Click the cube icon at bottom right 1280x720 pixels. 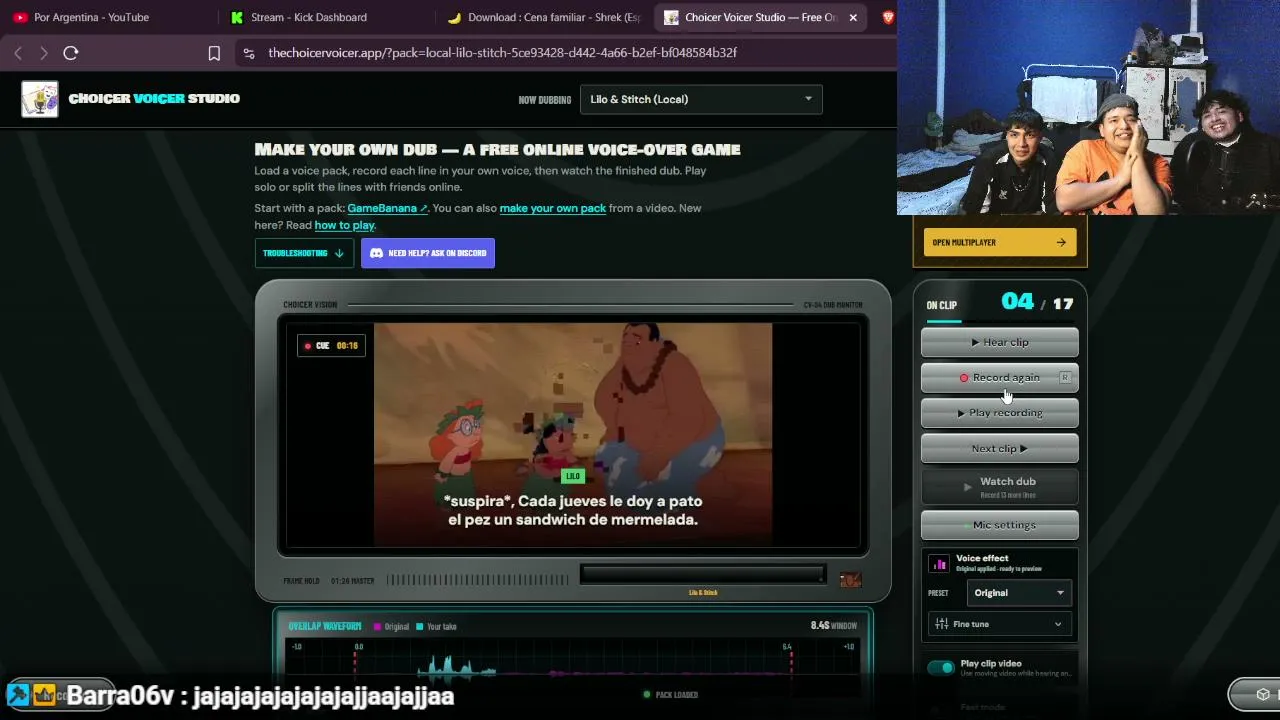coord(1263,694)
